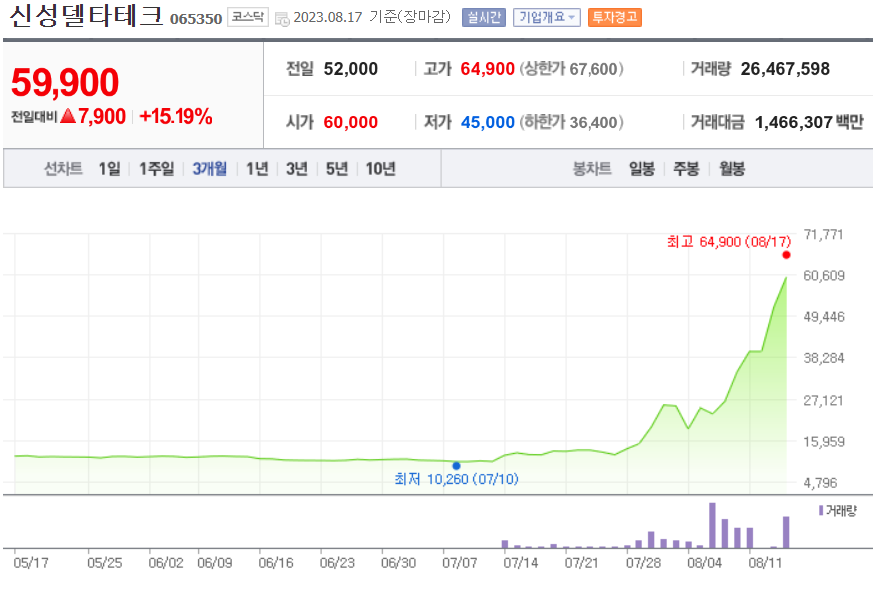The width and height of the screenshot is (873, 592).
Task: Click the stock name 신성델타테크
Action: (86, 16)
